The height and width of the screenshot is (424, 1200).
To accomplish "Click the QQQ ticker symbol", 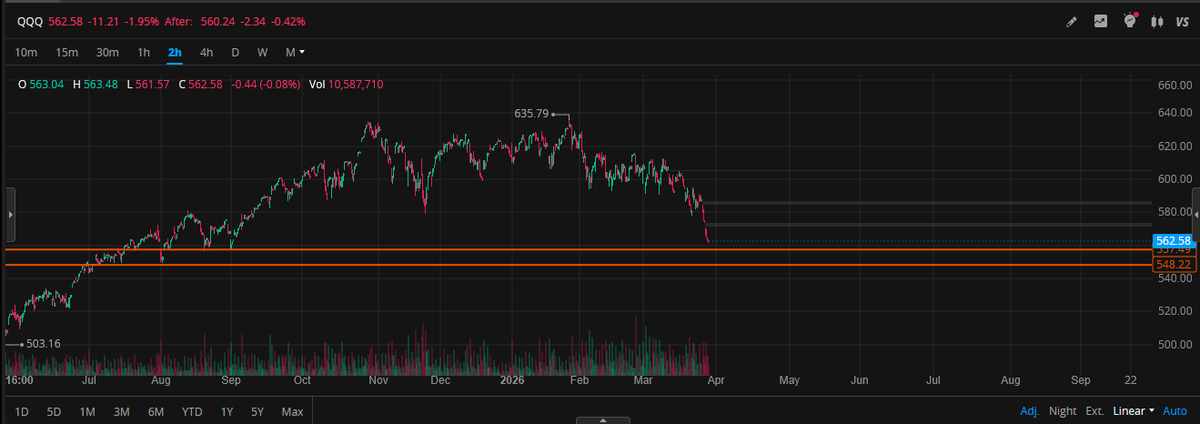I will tap(30, 21).
